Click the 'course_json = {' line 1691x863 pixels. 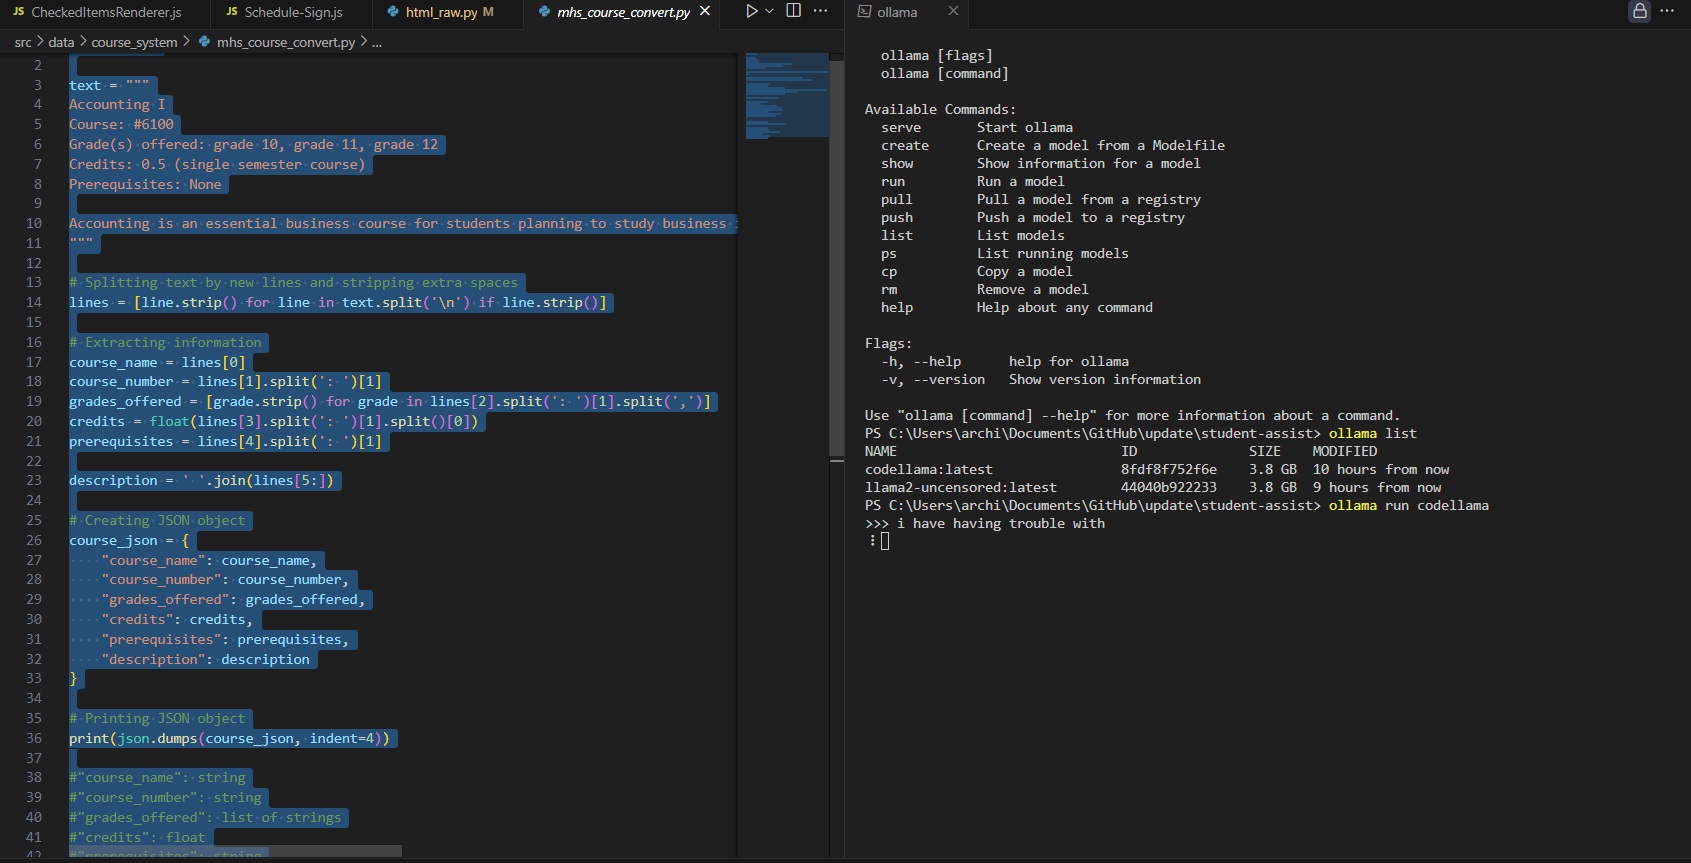click(x=129, y=540)
